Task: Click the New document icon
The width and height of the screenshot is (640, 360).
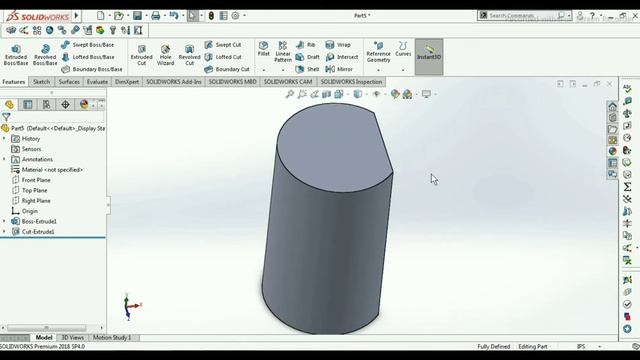Action: pyautogui.click(x=100, y=16)
